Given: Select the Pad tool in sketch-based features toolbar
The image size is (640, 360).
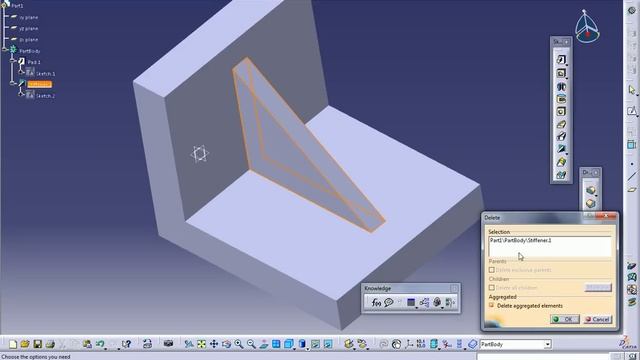Looking at the screenshot, I should point(561,60).
